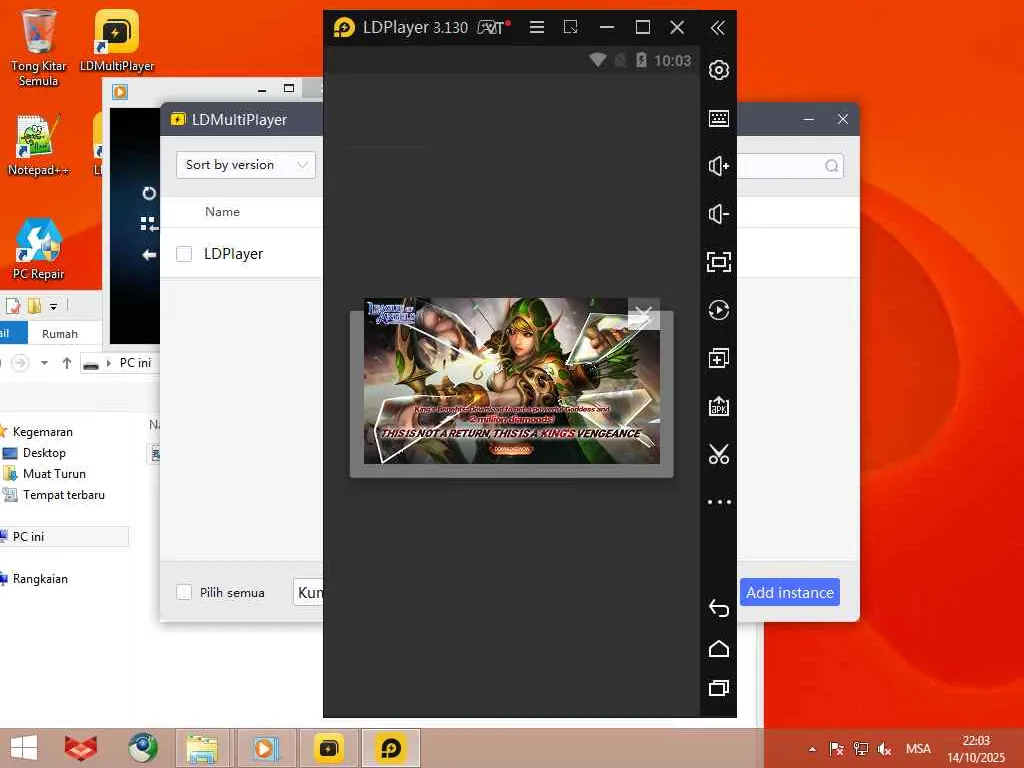The width and height of the screenshot is (1024, 768).
Task: Show more tools via three dots icon
Action: [x=718, y=502]
